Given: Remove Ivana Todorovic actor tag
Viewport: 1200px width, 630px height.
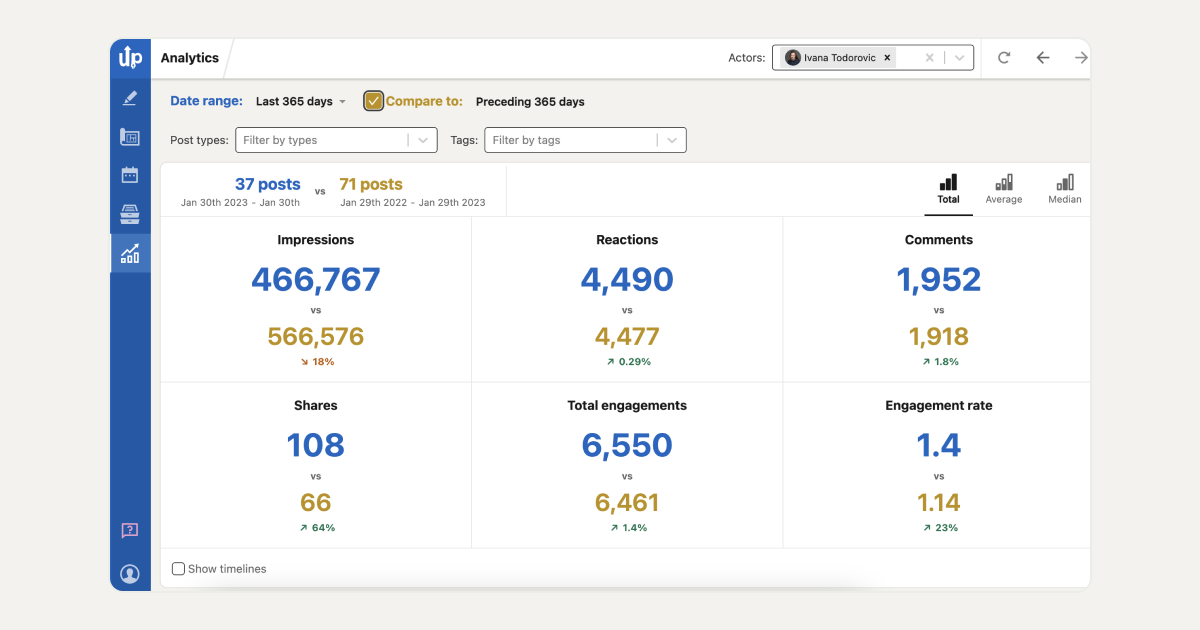Looking at the screenshot, I should 887,58.
